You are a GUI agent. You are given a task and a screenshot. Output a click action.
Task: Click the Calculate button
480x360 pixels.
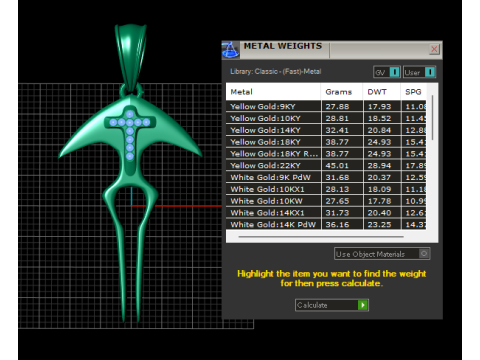(332, 305)
